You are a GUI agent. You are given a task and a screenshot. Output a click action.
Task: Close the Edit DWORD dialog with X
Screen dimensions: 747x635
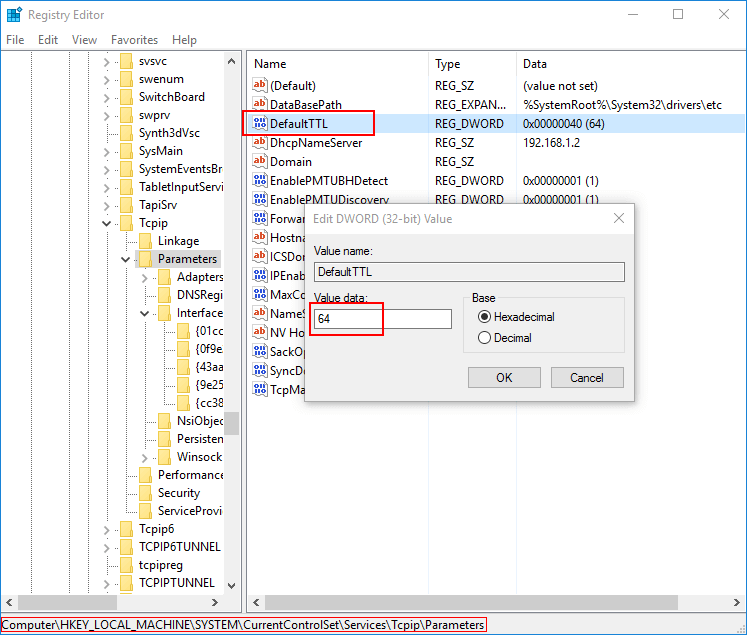619,218
